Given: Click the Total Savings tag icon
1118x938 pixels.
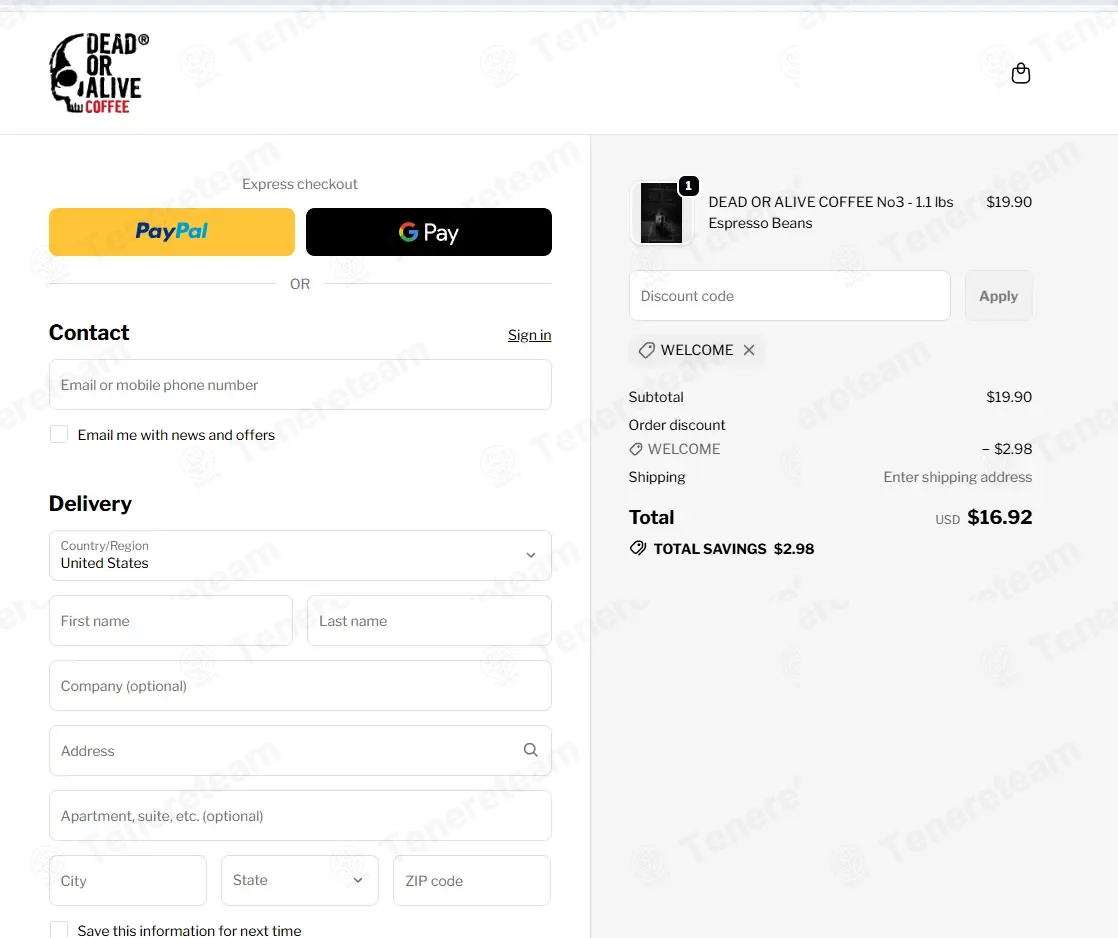Looking at the screenshot, I should point(637,548).
